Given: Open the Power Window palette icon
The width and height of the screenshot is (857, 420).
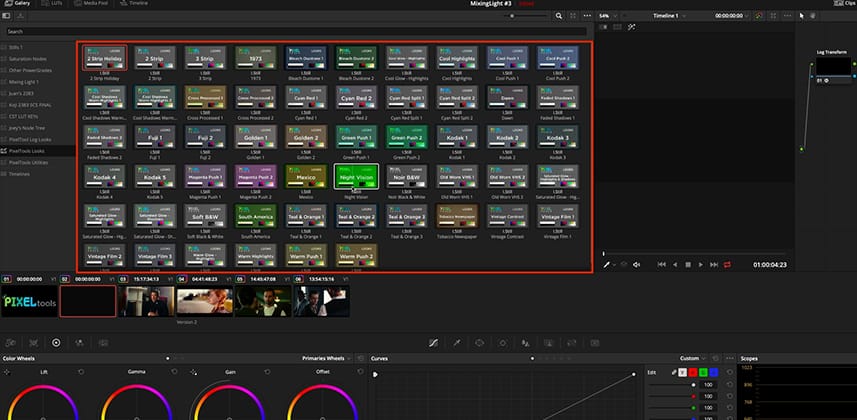Looking at the screenshot, I should point(479,343).
